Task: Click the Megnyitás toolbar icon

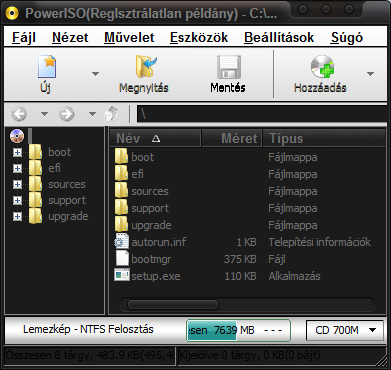Action: click(146, 67)
